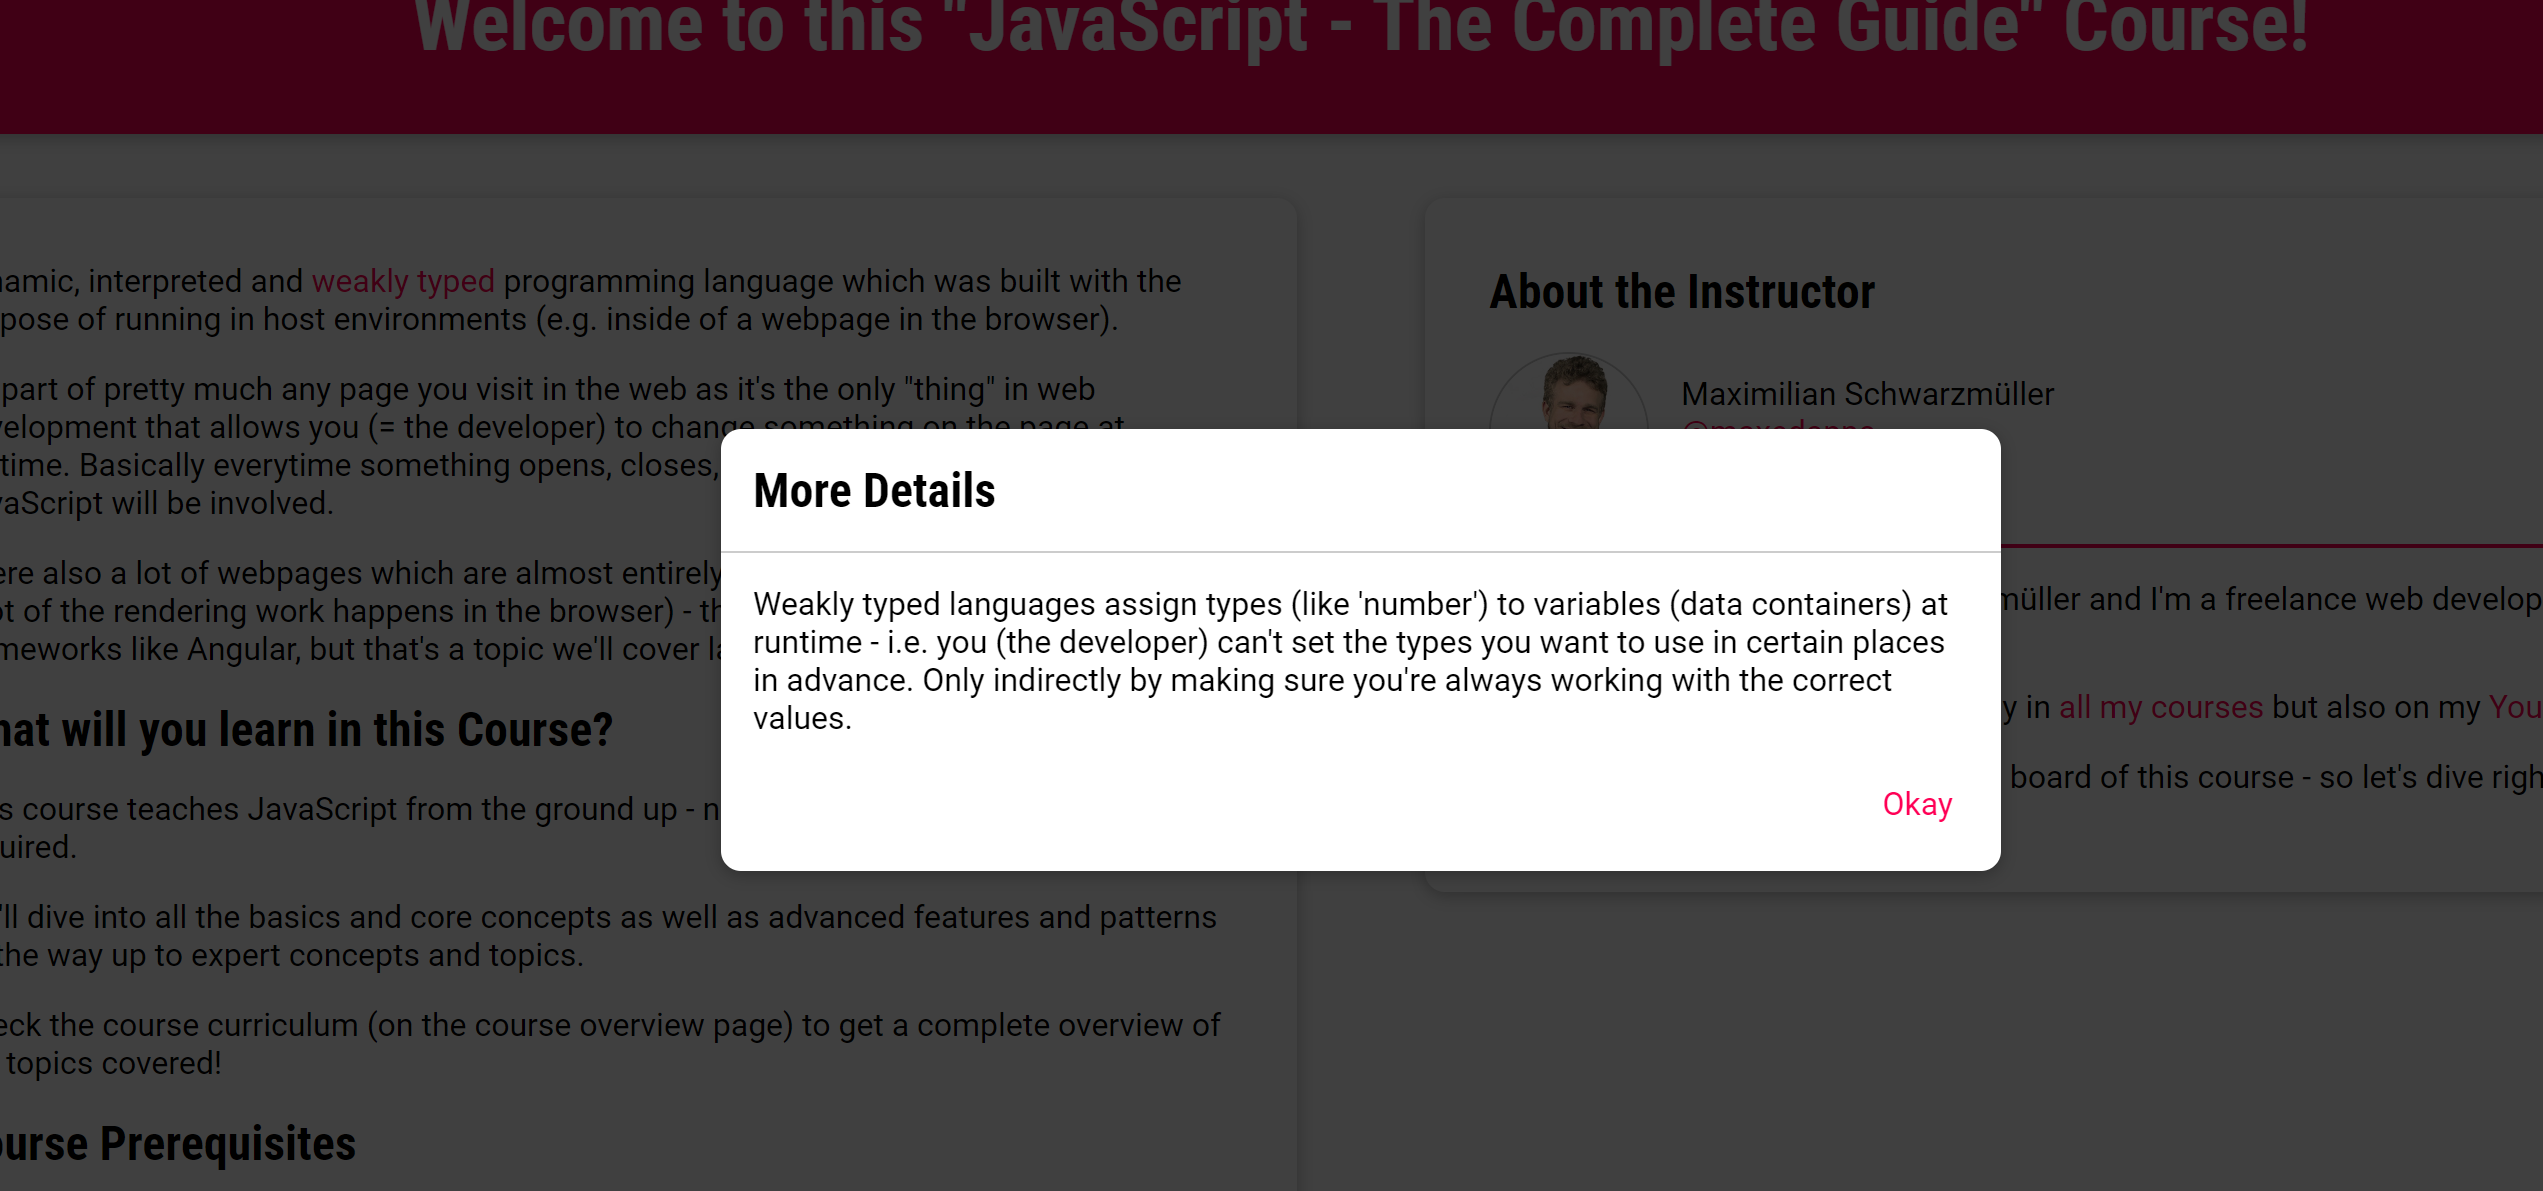Click the 'Course Prerequisites' heading
This screenshot has height=1191, width=2543.
(178, 1143)
